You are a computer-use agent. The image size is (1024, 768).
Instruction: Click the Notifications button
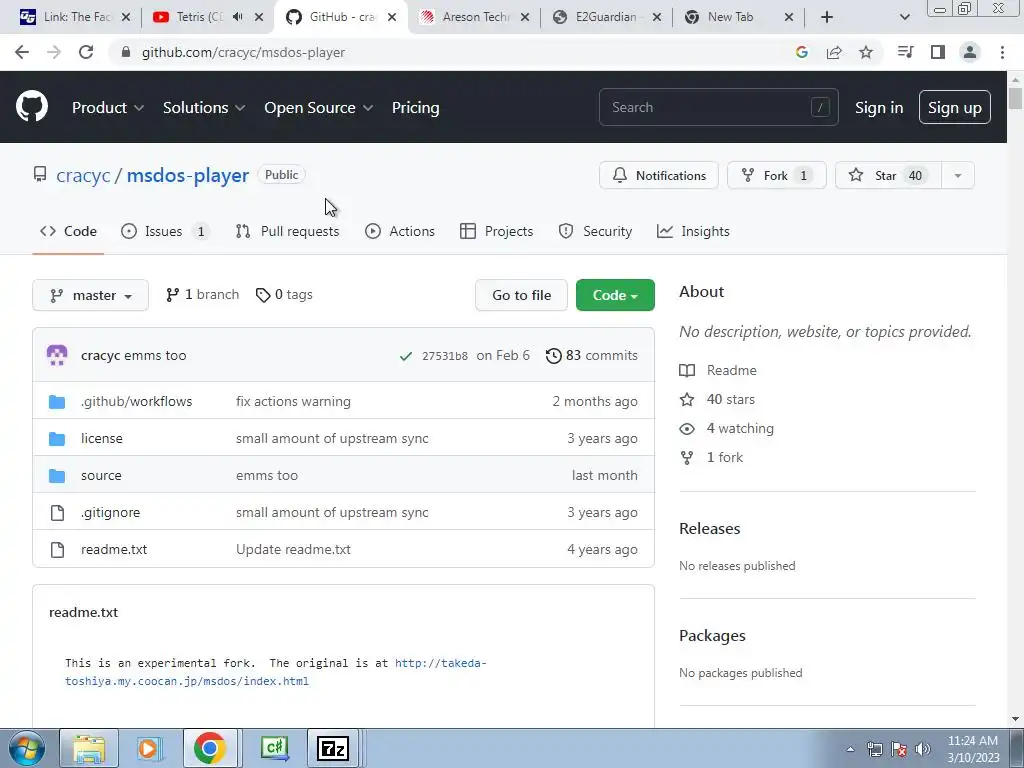pos(658,176)
